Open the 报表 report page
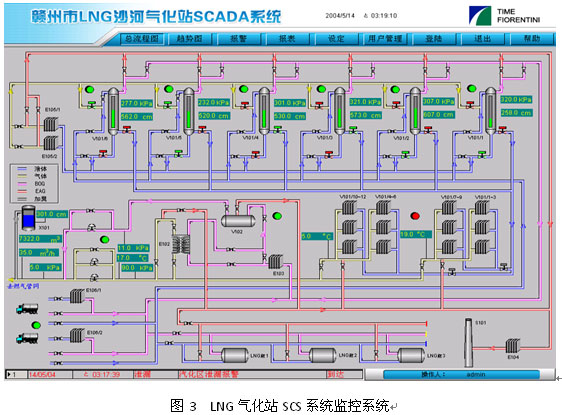The width and height of the screenshot is (562, 415). click(287, 39)
